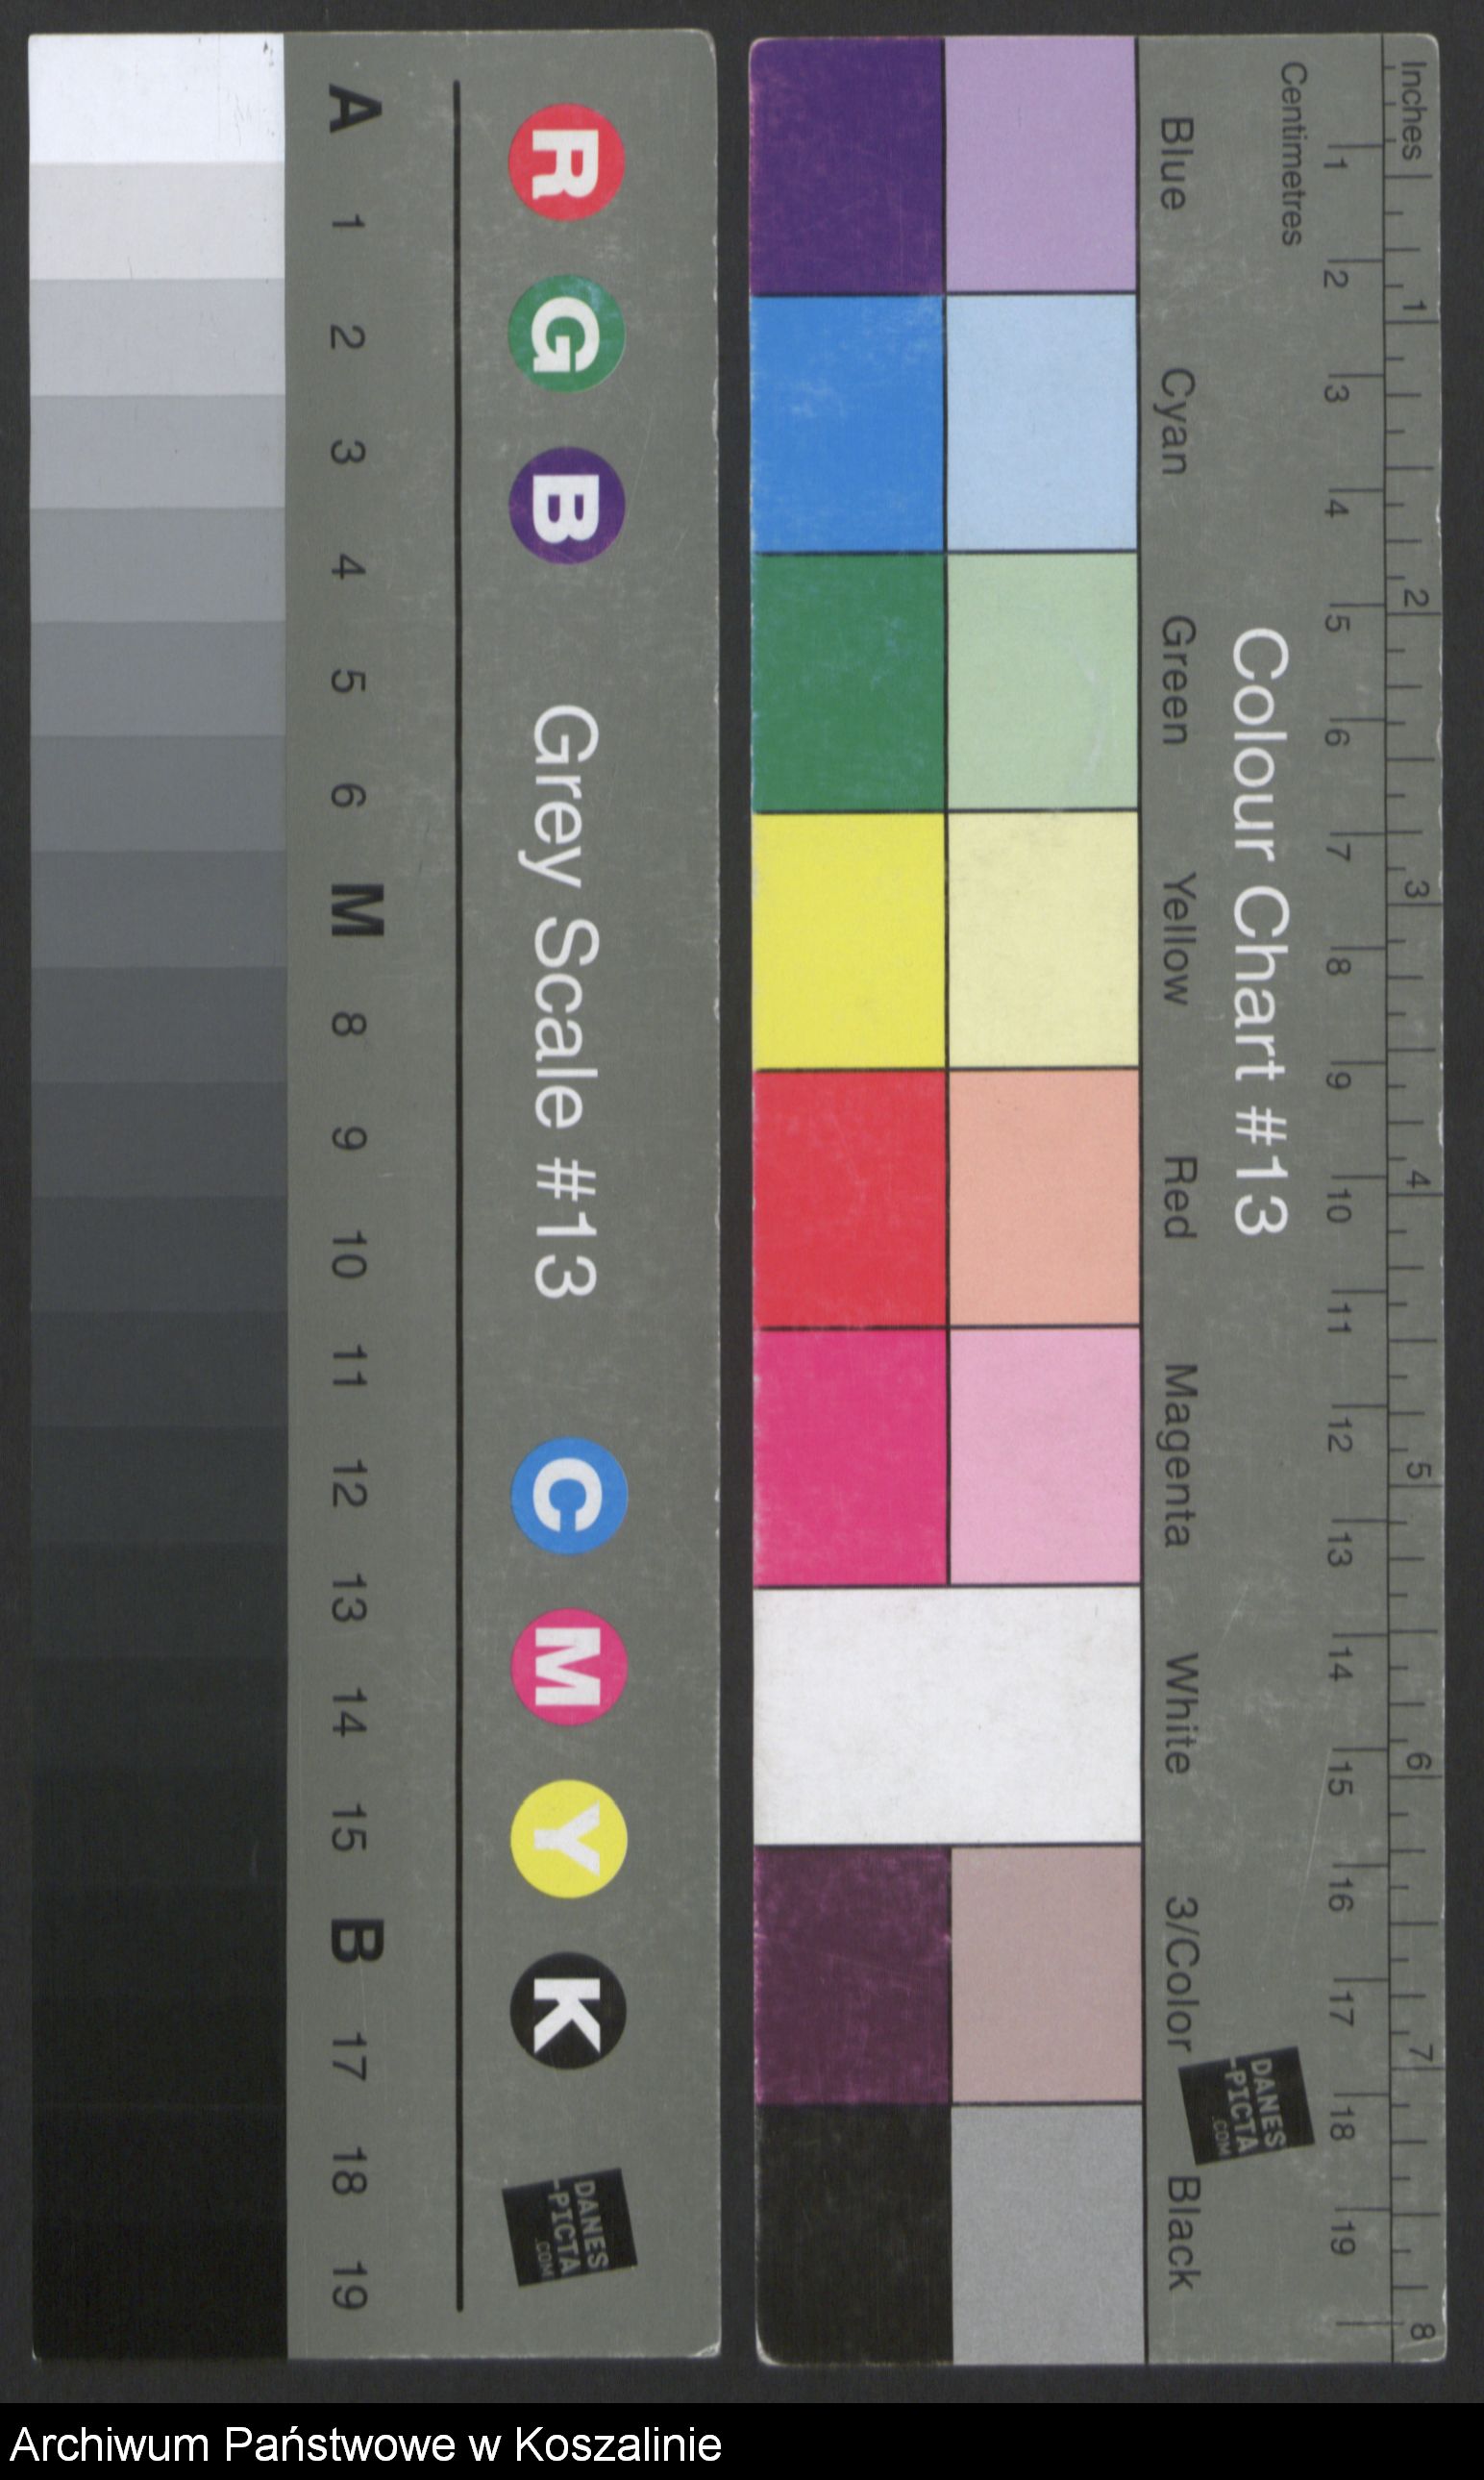Image resolution: width=1484 pixels, height=2480 pixels.
Task: Click the pink M circle
Action: click(569, 1667)
